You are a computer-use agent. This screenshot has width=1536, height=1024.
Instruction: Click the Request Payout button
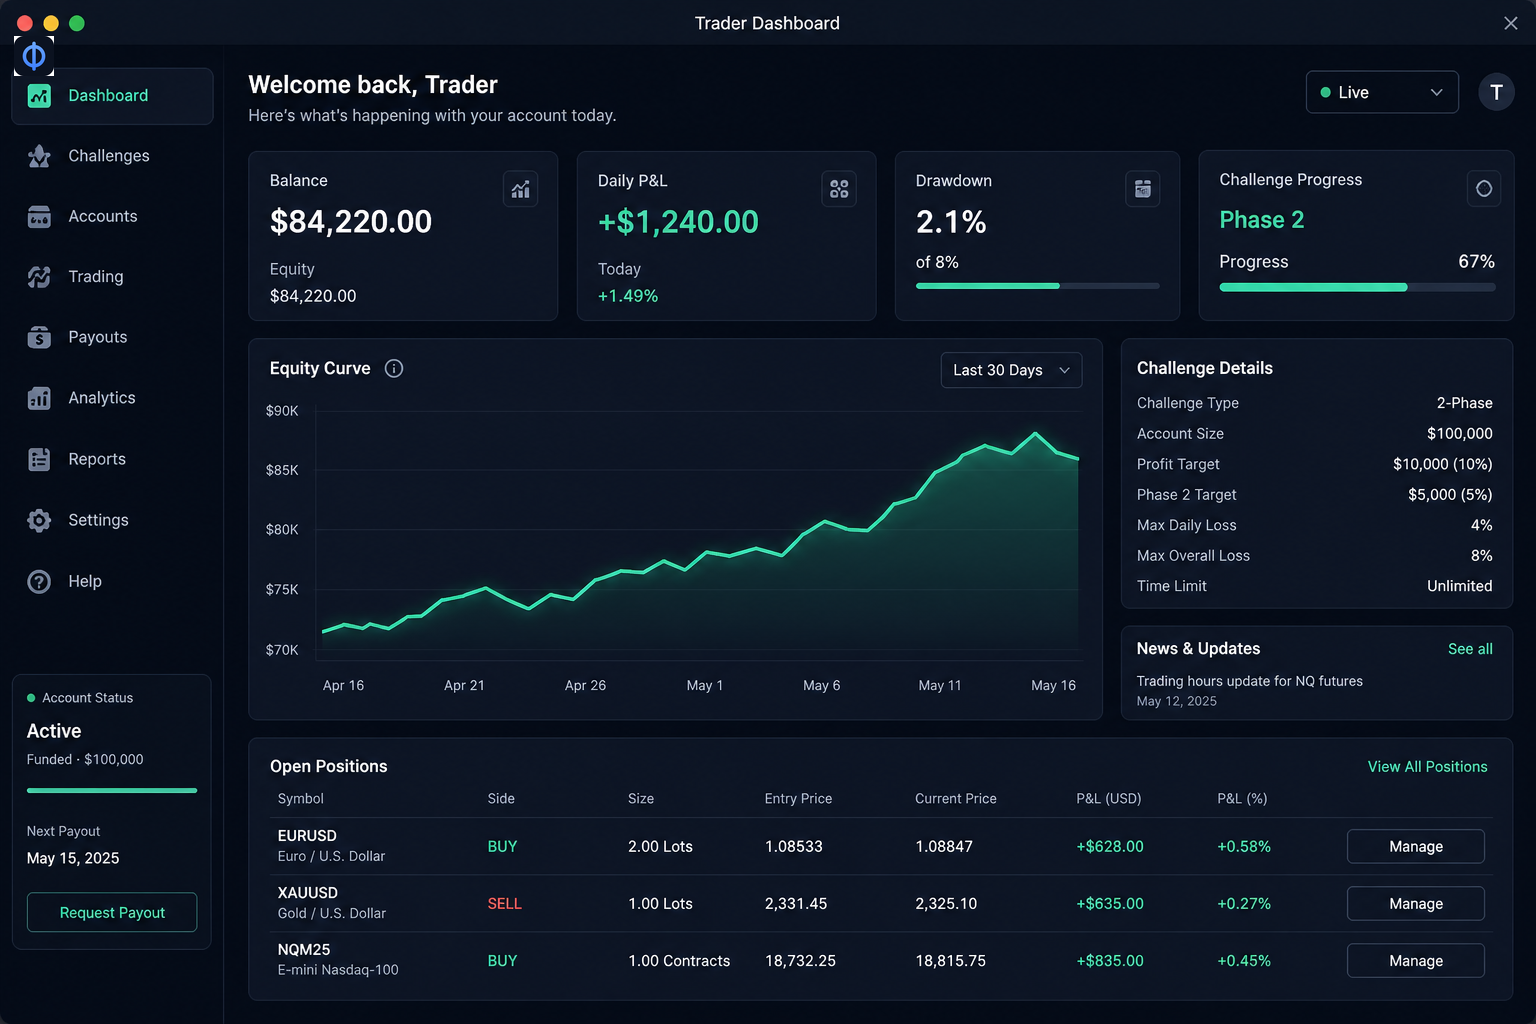click(112, 912)
